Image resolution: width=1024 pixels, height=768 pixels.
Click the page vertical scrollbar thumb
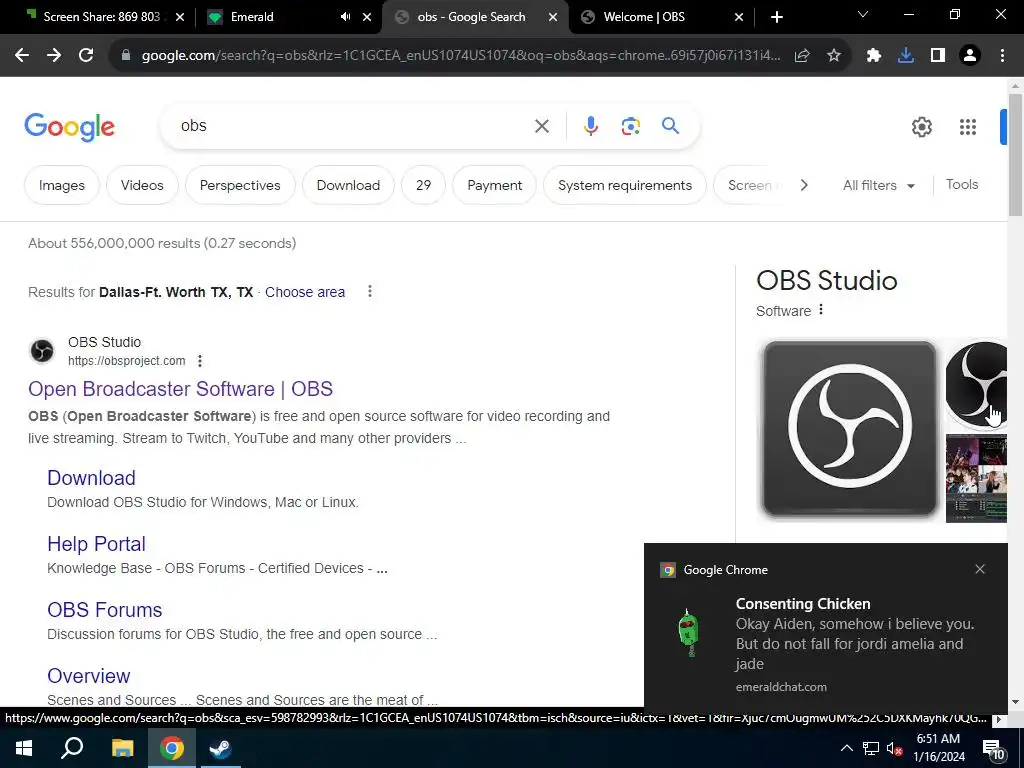coord(1015,154)
